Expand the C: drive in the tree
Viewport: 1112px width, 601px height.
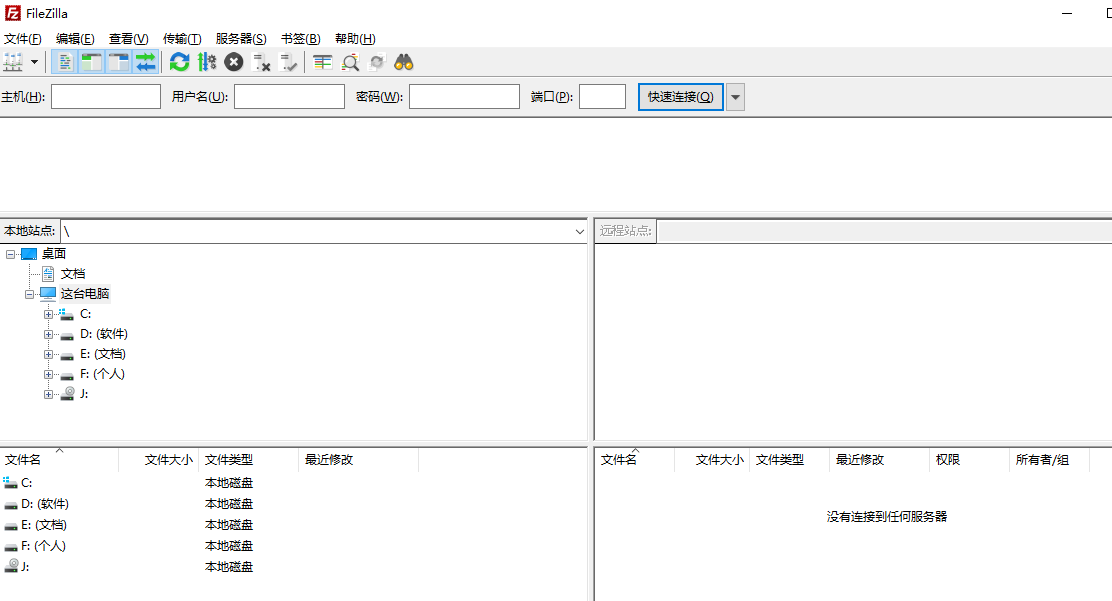tap(49, 313)
